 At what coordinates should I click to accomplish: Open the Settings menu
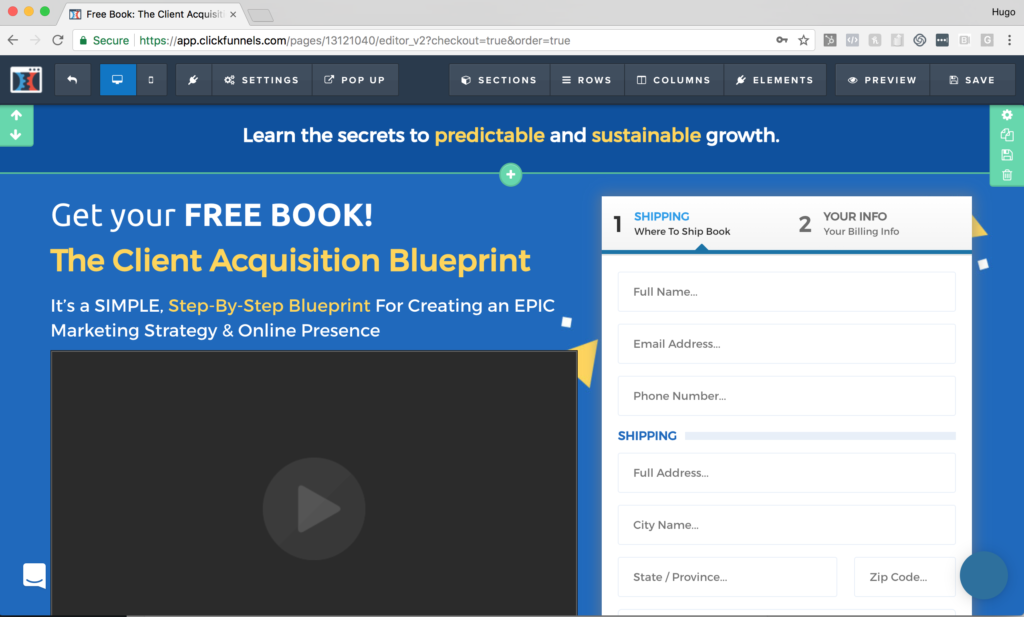pos(262,80)
